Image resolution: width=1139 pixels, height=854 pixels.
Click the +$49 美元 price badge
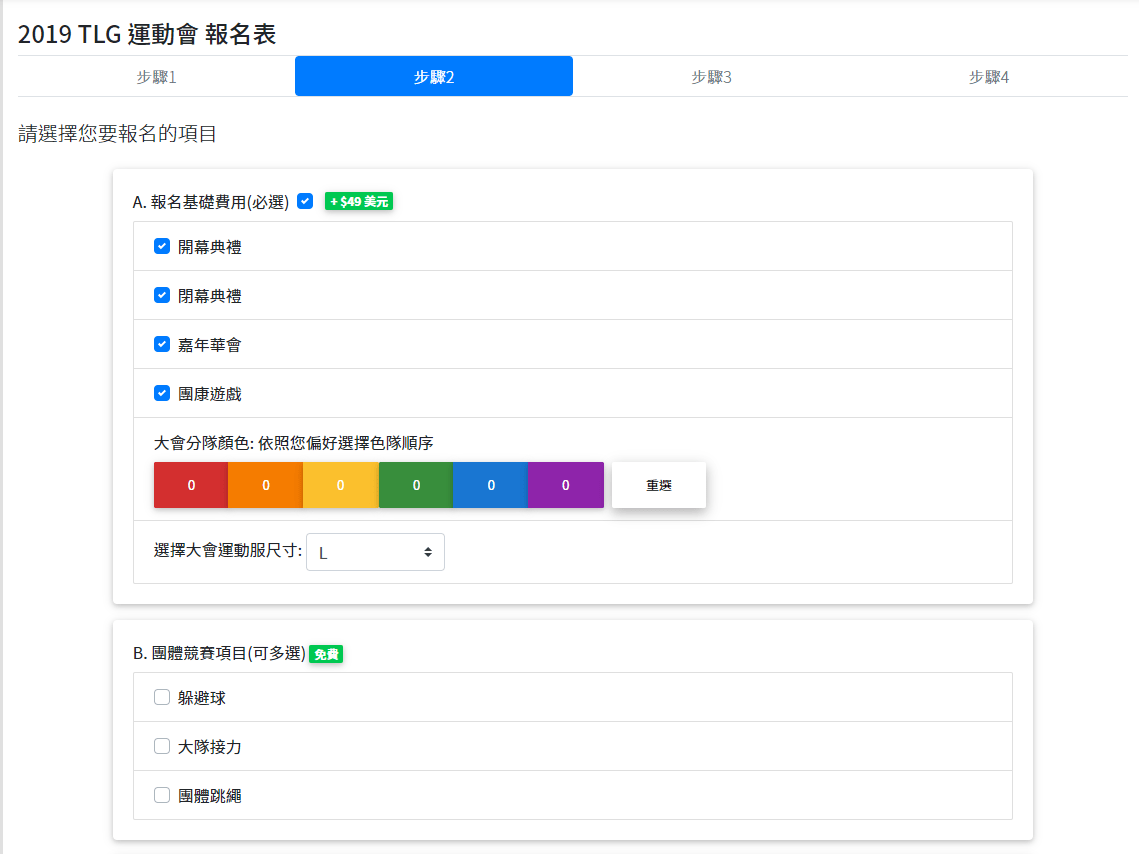(358, 200)
